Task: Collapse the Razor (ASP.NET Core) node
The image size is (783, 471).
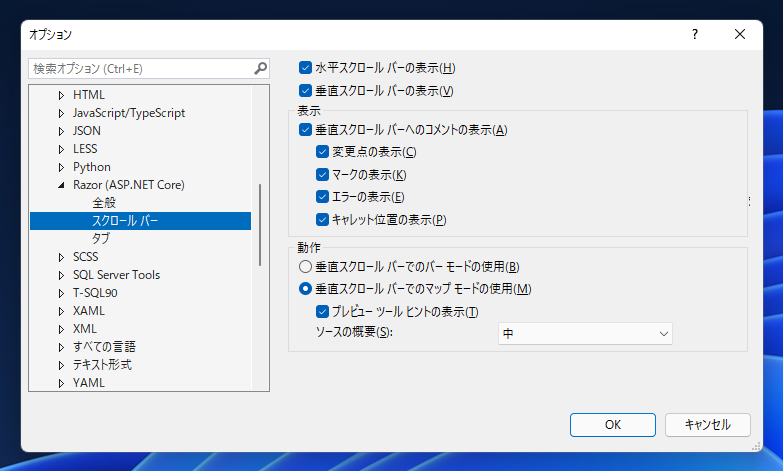Action: pyautogui.click(x=61, y=185)
